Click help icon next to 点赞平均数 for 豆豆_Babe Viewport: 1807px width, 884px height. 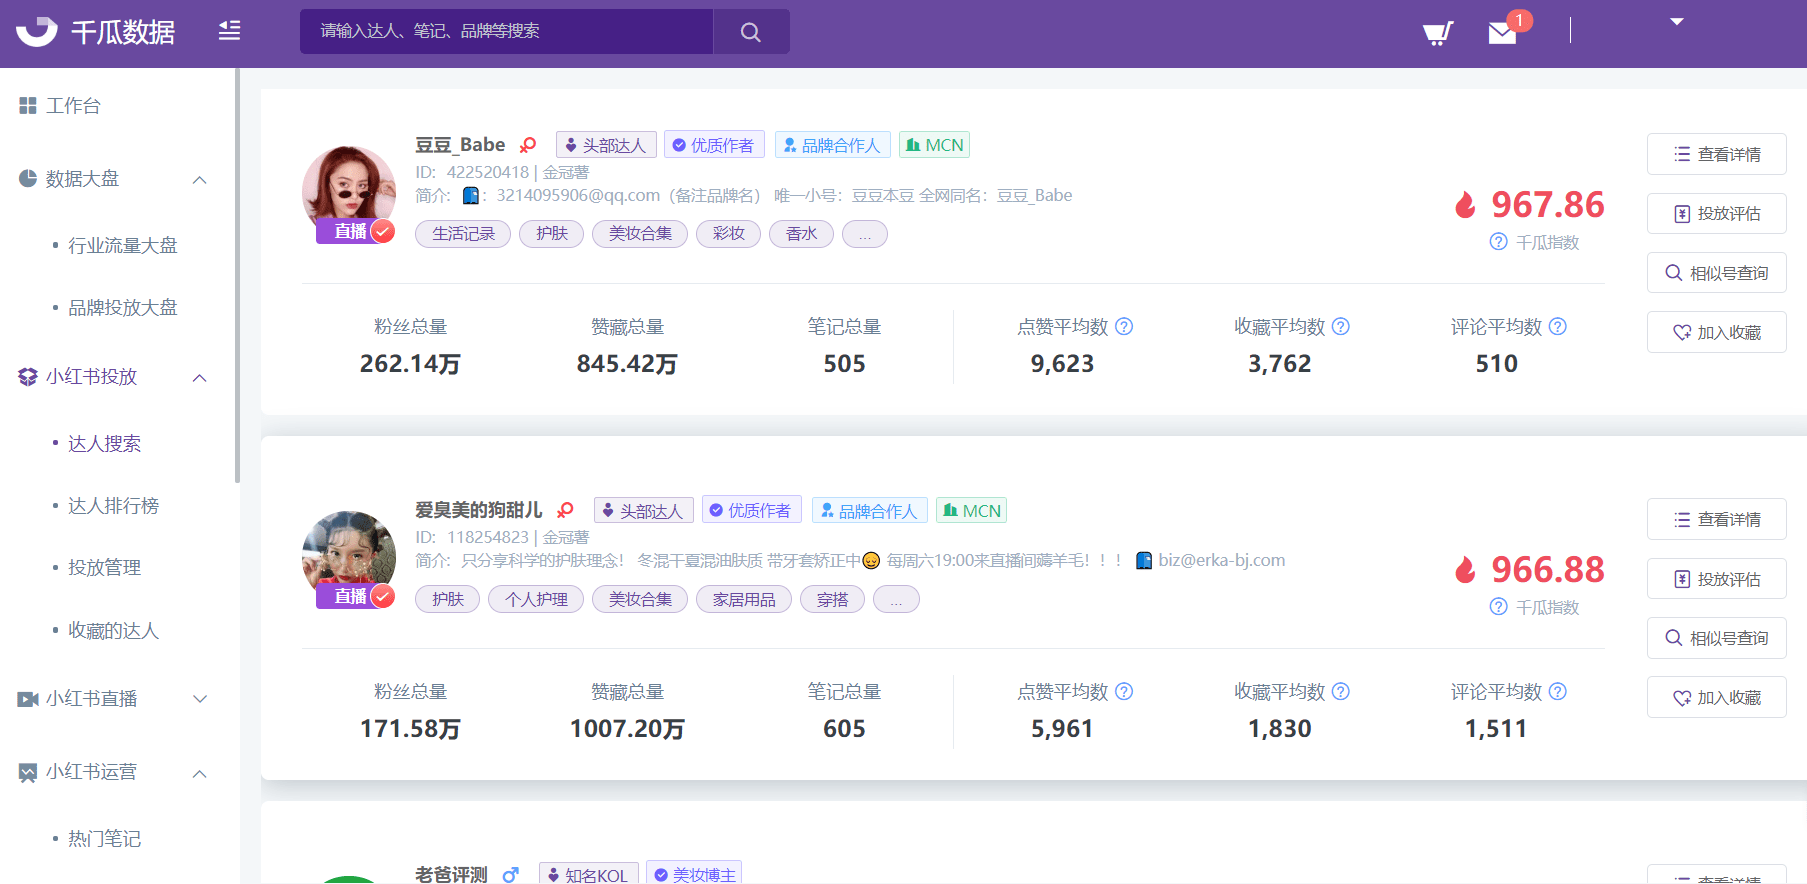(x=1124, y=326)
